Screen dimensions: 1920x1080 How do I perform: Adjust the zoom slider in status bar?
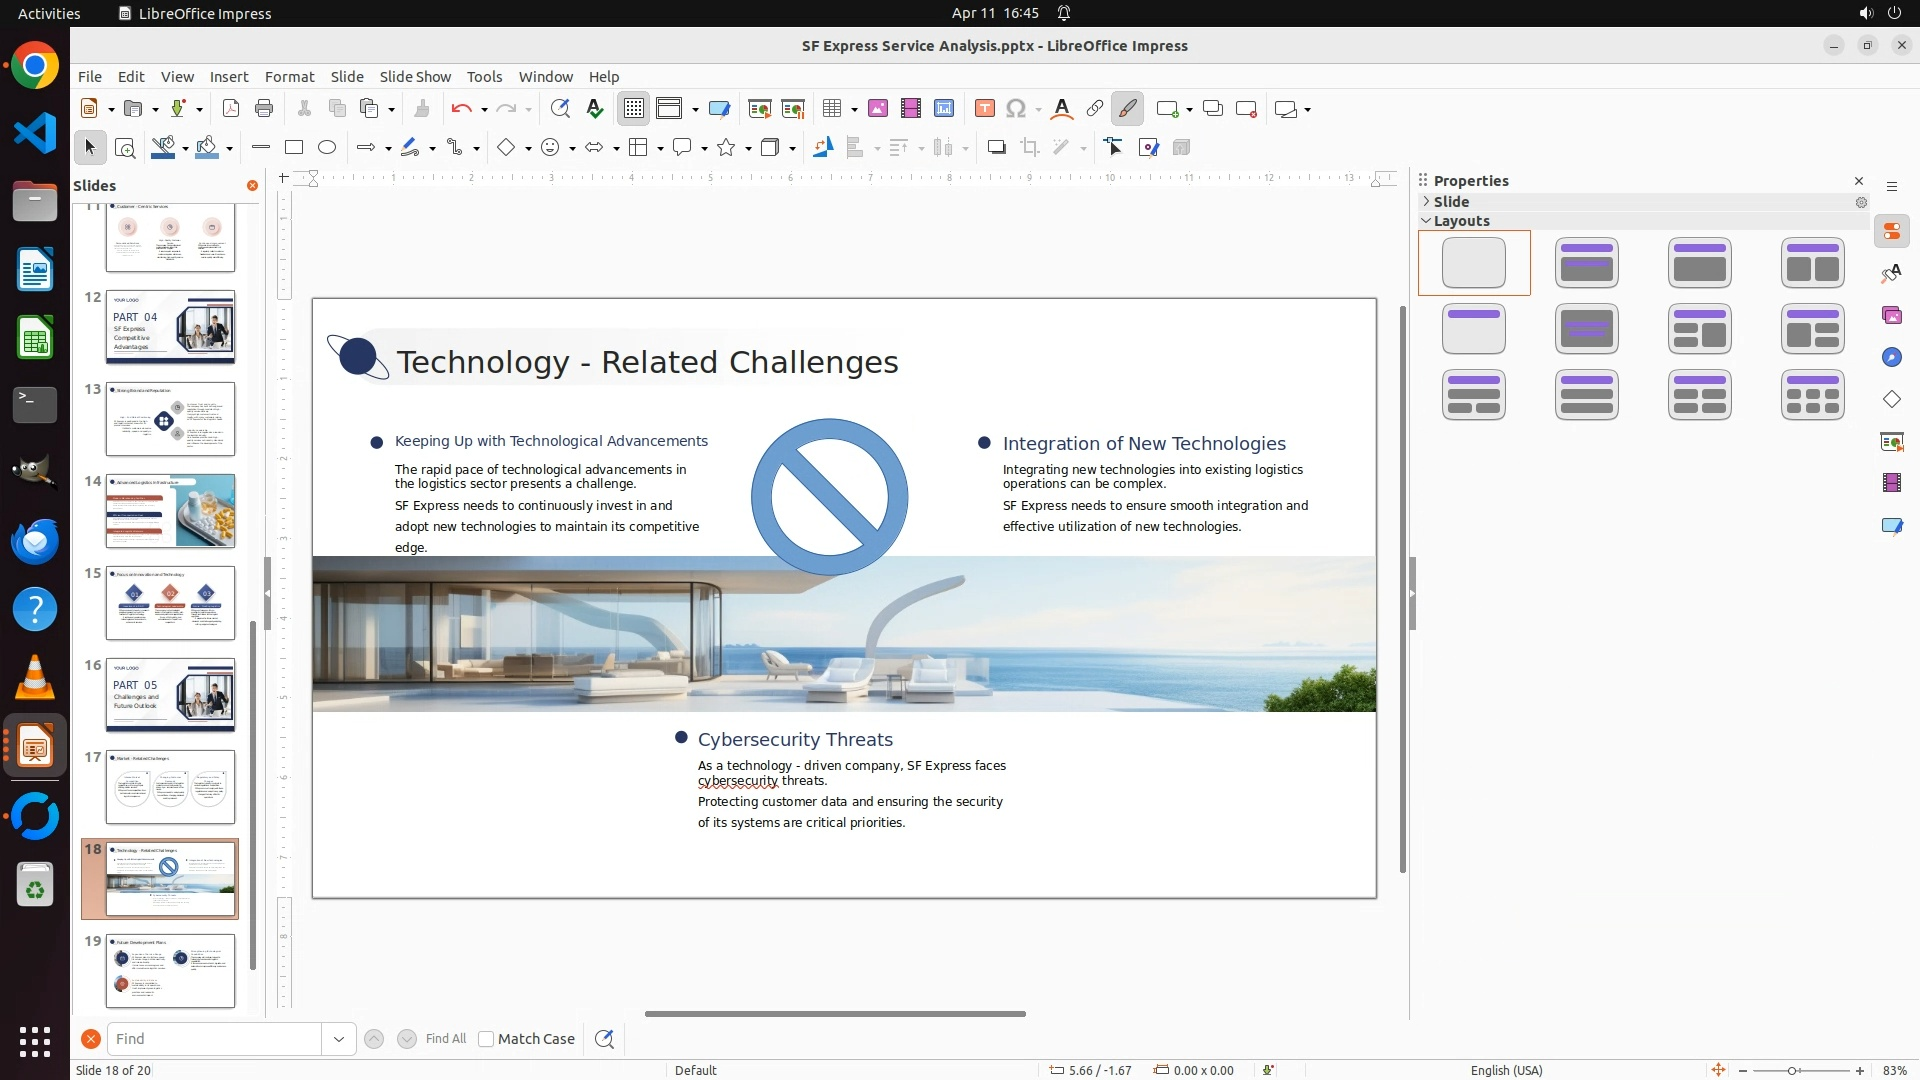pos(1792,1070)
